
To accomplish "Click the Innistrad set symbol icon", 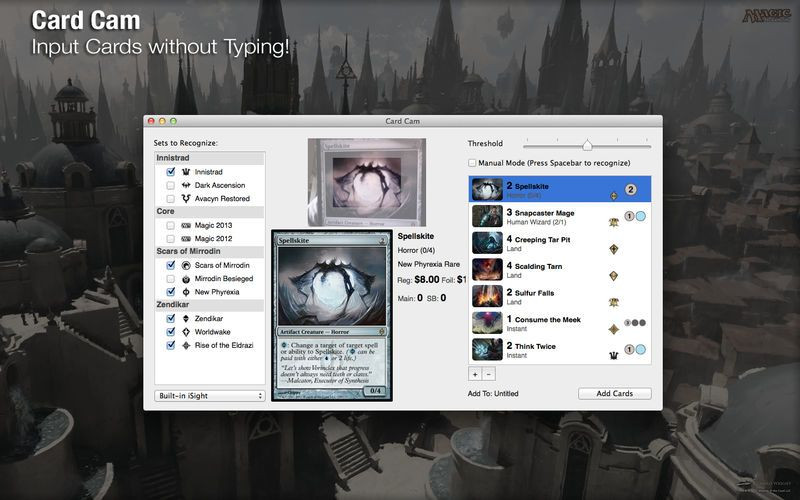I will 186,172.
